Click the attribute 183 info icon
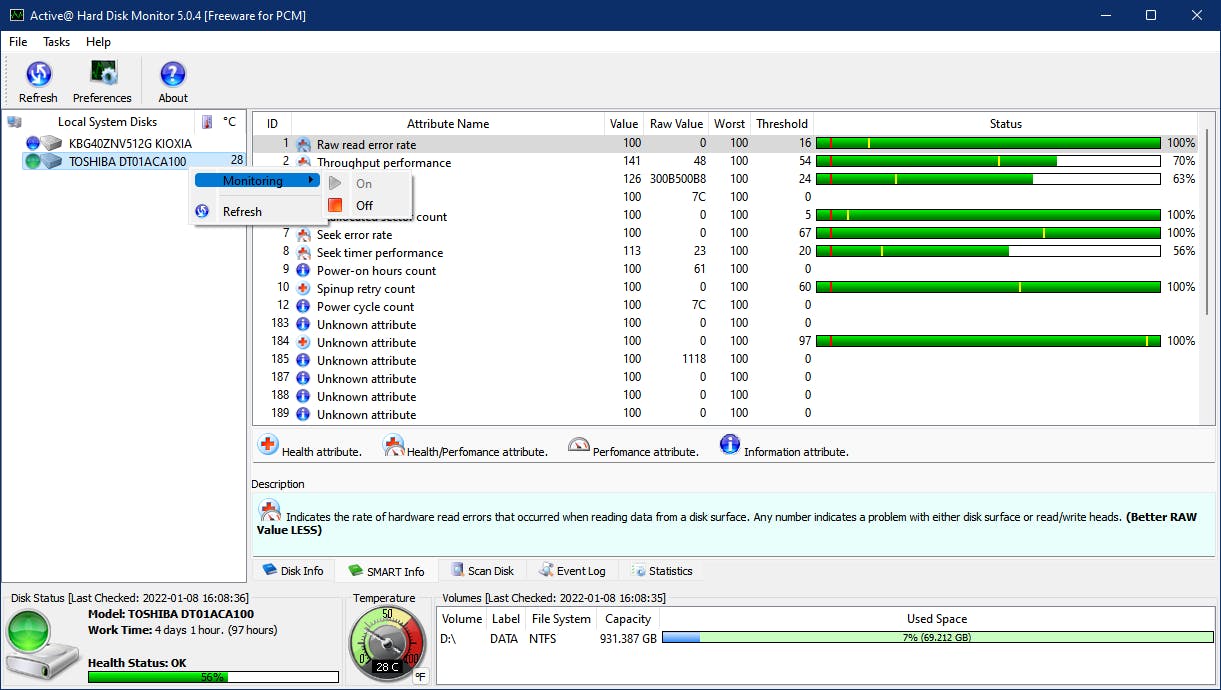The width and height of the screenshot is (1221, 690). pos(304,325)
